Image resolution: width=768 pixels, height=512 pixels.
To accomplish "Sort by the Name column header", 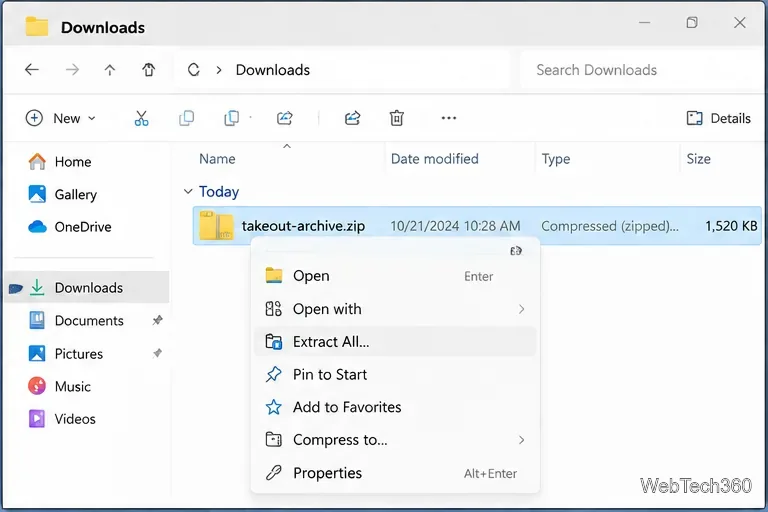I will [x=217, y=159].
